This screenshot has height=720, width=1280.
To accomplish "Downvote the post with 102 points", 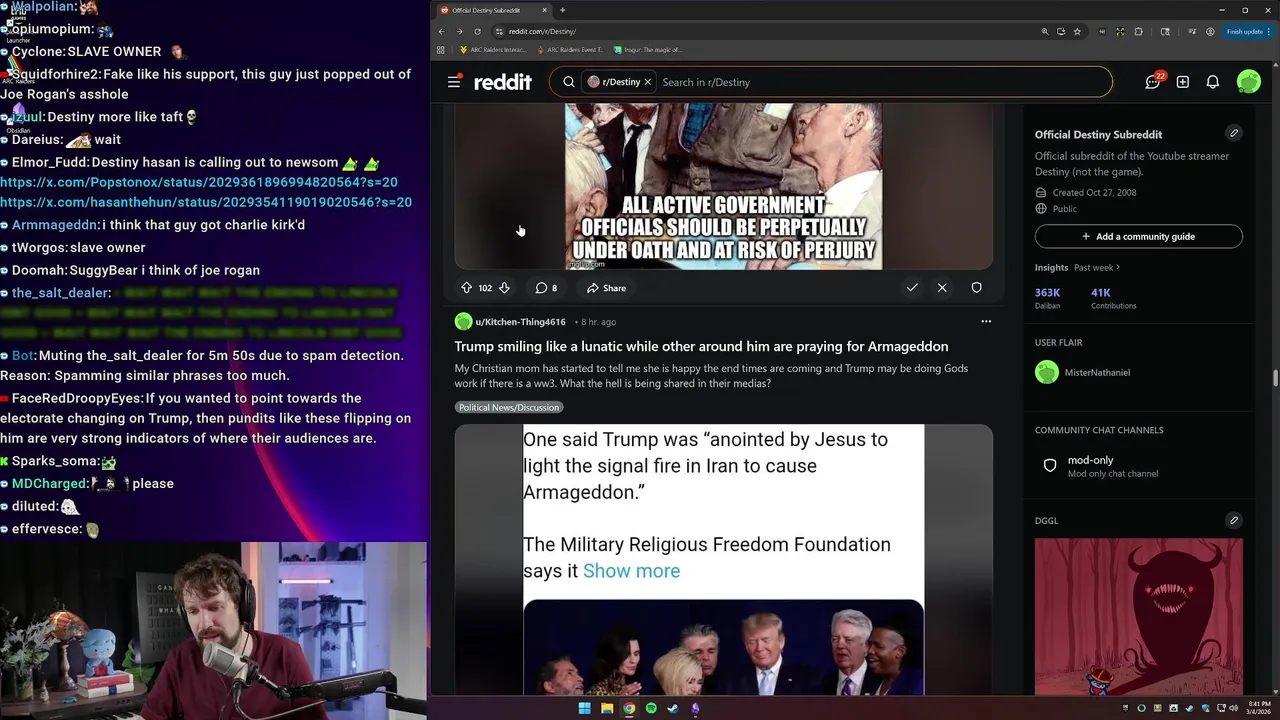I will [504, 288].
